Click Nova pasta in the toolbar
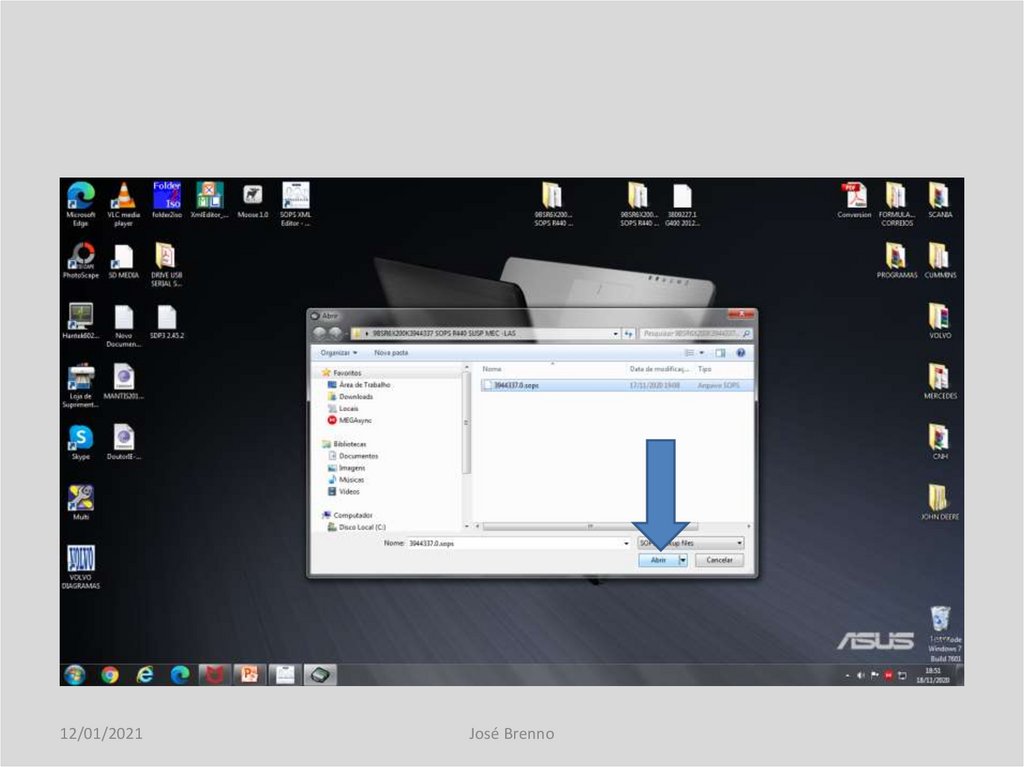The image size is (1024, 767). 391,353
